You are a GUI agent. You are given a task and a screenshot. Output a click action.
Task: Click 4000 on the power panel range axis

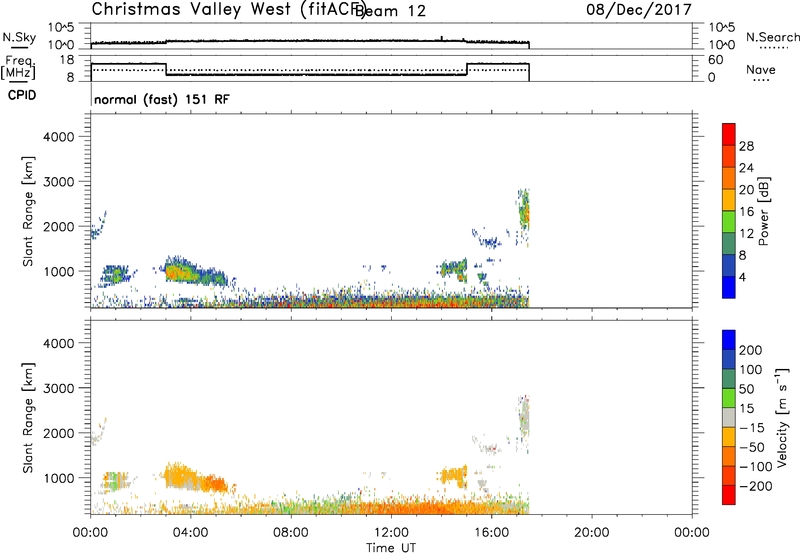[x=59, y=137]
